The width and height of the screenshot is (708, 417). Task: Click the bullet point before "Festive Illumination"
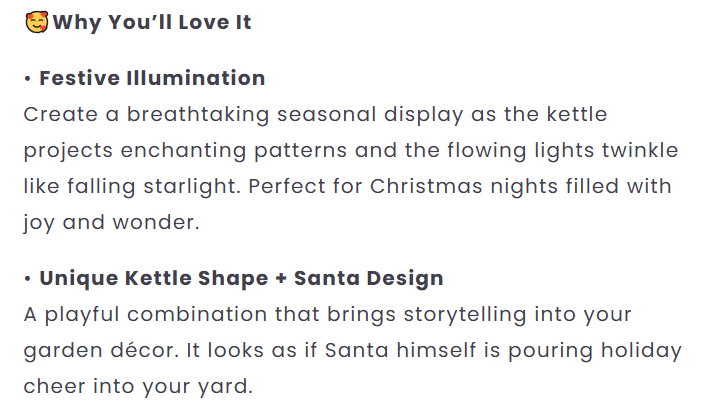click(29, 78)
